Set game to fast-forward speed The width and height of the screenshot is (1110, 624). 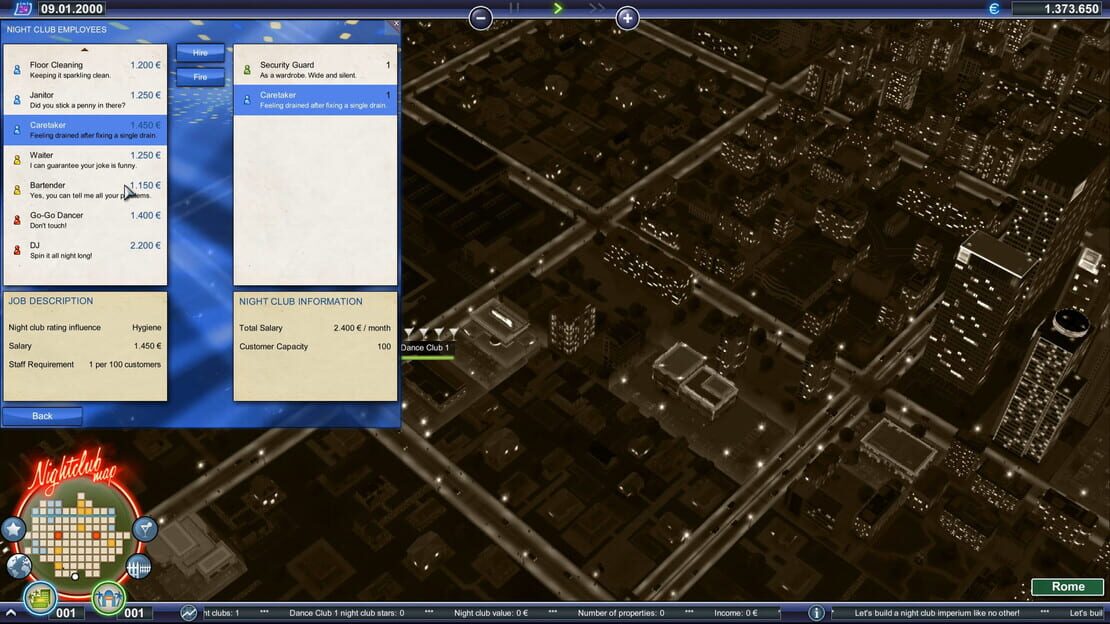pyautogui.click(x=597, y=8)
